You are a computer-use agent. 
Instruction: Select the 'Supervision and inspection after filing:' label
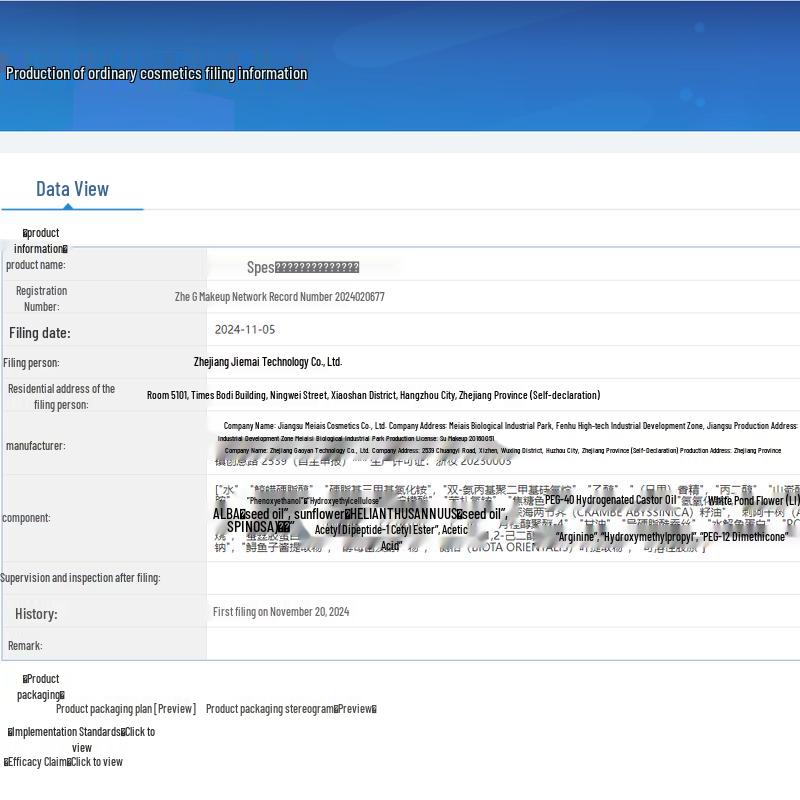click(80, 578)
